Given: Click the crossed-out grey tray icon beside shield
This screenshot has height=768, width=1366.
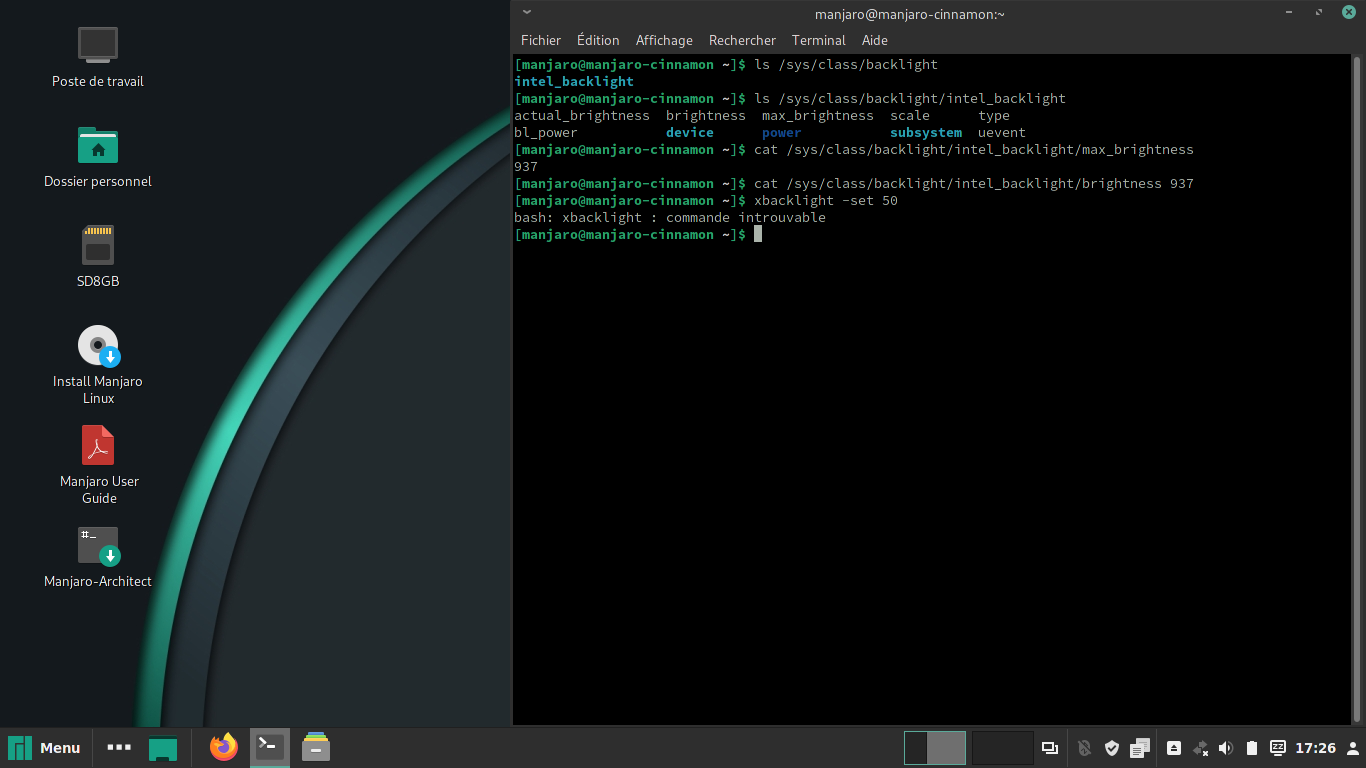Looking at the screenshot, I should [1085, 748].
